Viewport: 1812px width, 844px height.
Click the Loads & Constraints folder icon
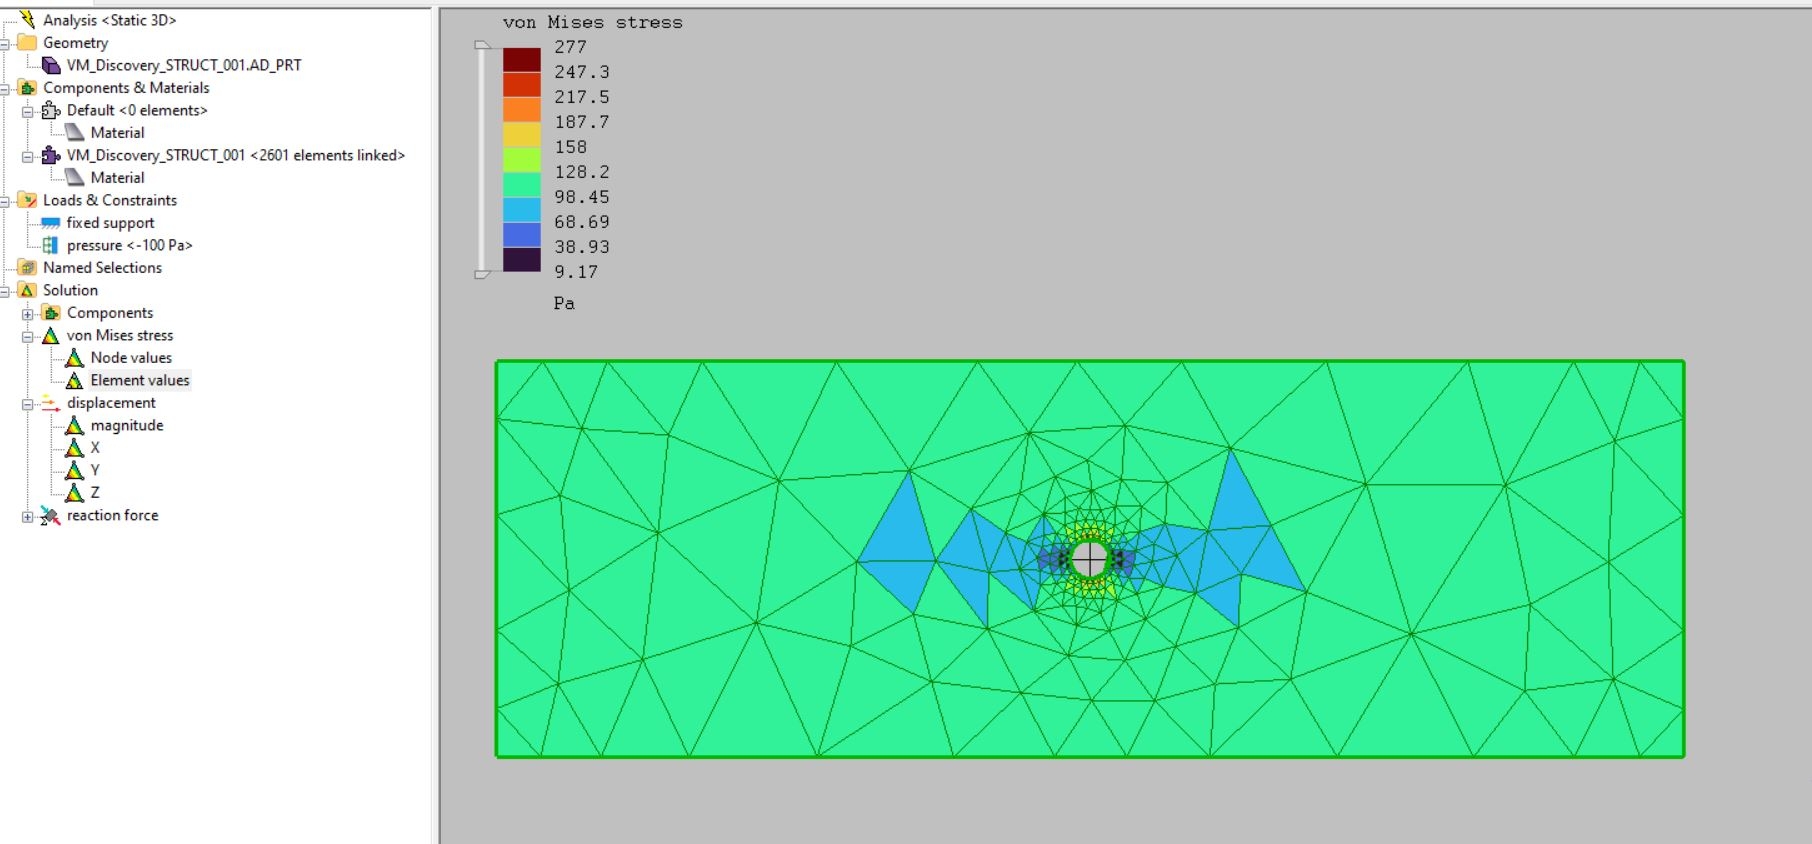(27, 200)
